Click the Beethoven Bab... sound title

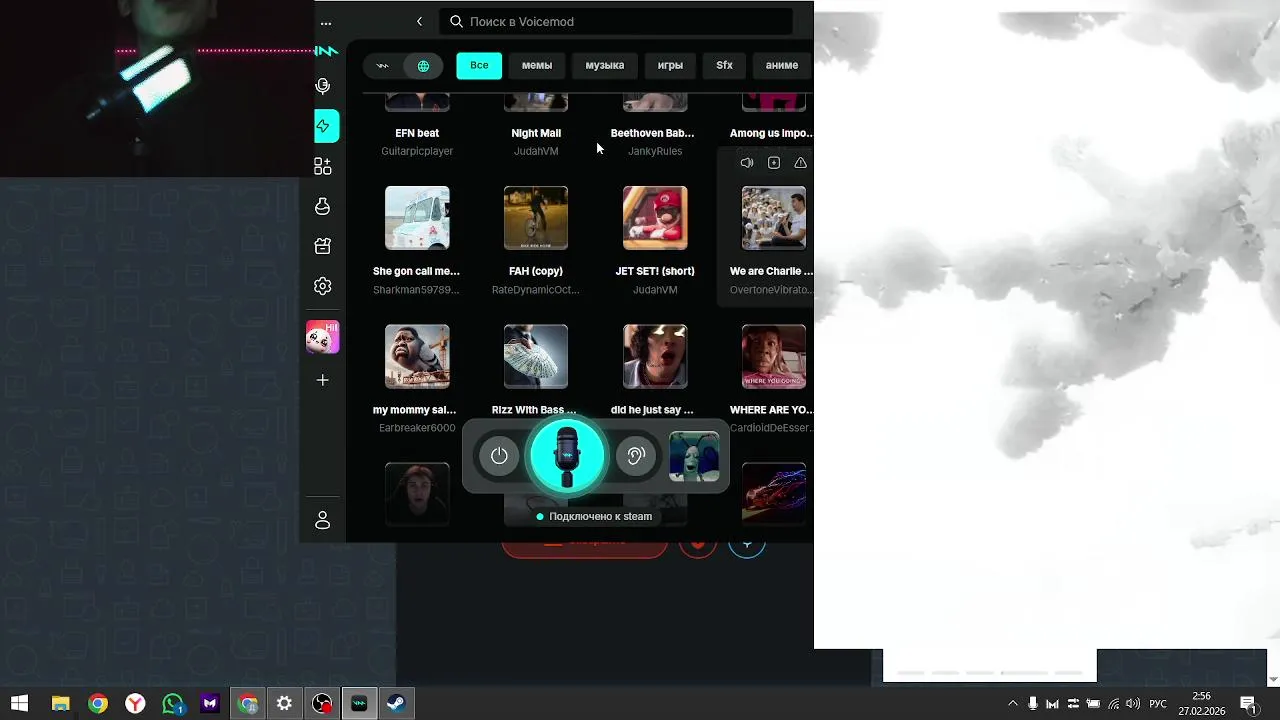(652, 133)
